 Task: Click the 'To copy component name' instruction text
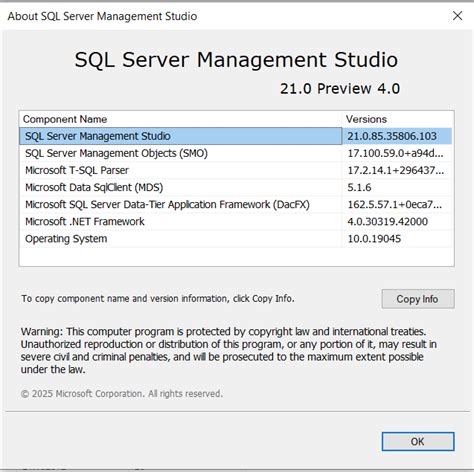158,298
